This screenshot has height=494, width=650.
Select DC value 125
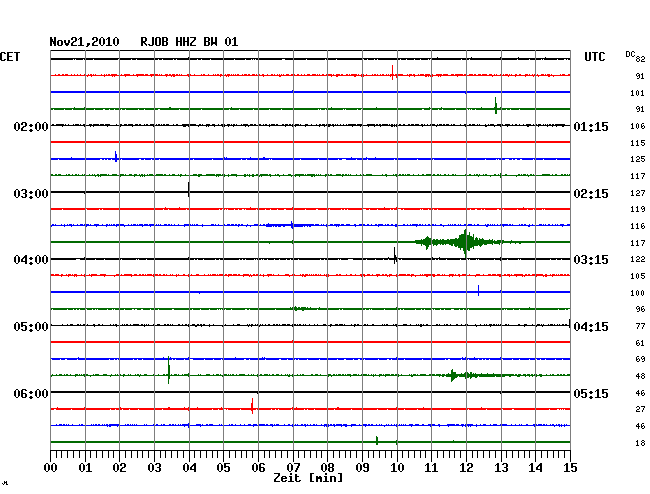pyautogui.click(x=638, y=159)
